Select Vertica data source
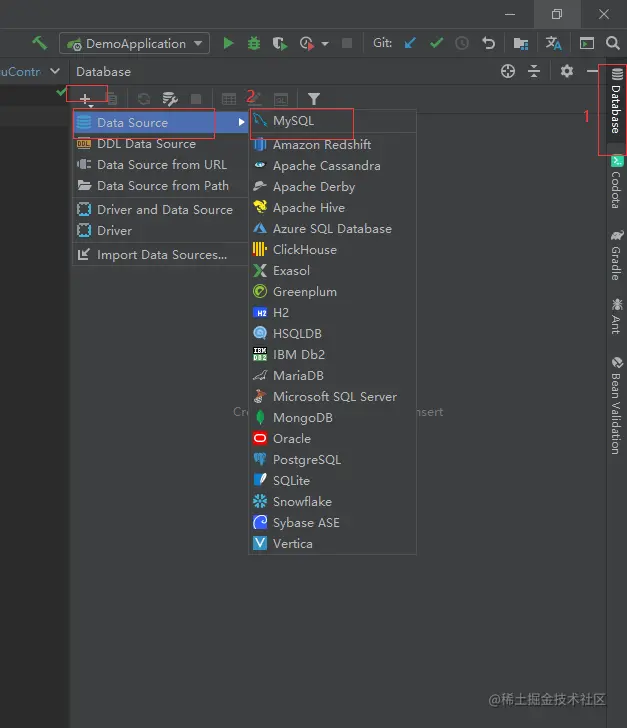Image resolution: width=627 pixels, height=728 pixels. (333, 543)
